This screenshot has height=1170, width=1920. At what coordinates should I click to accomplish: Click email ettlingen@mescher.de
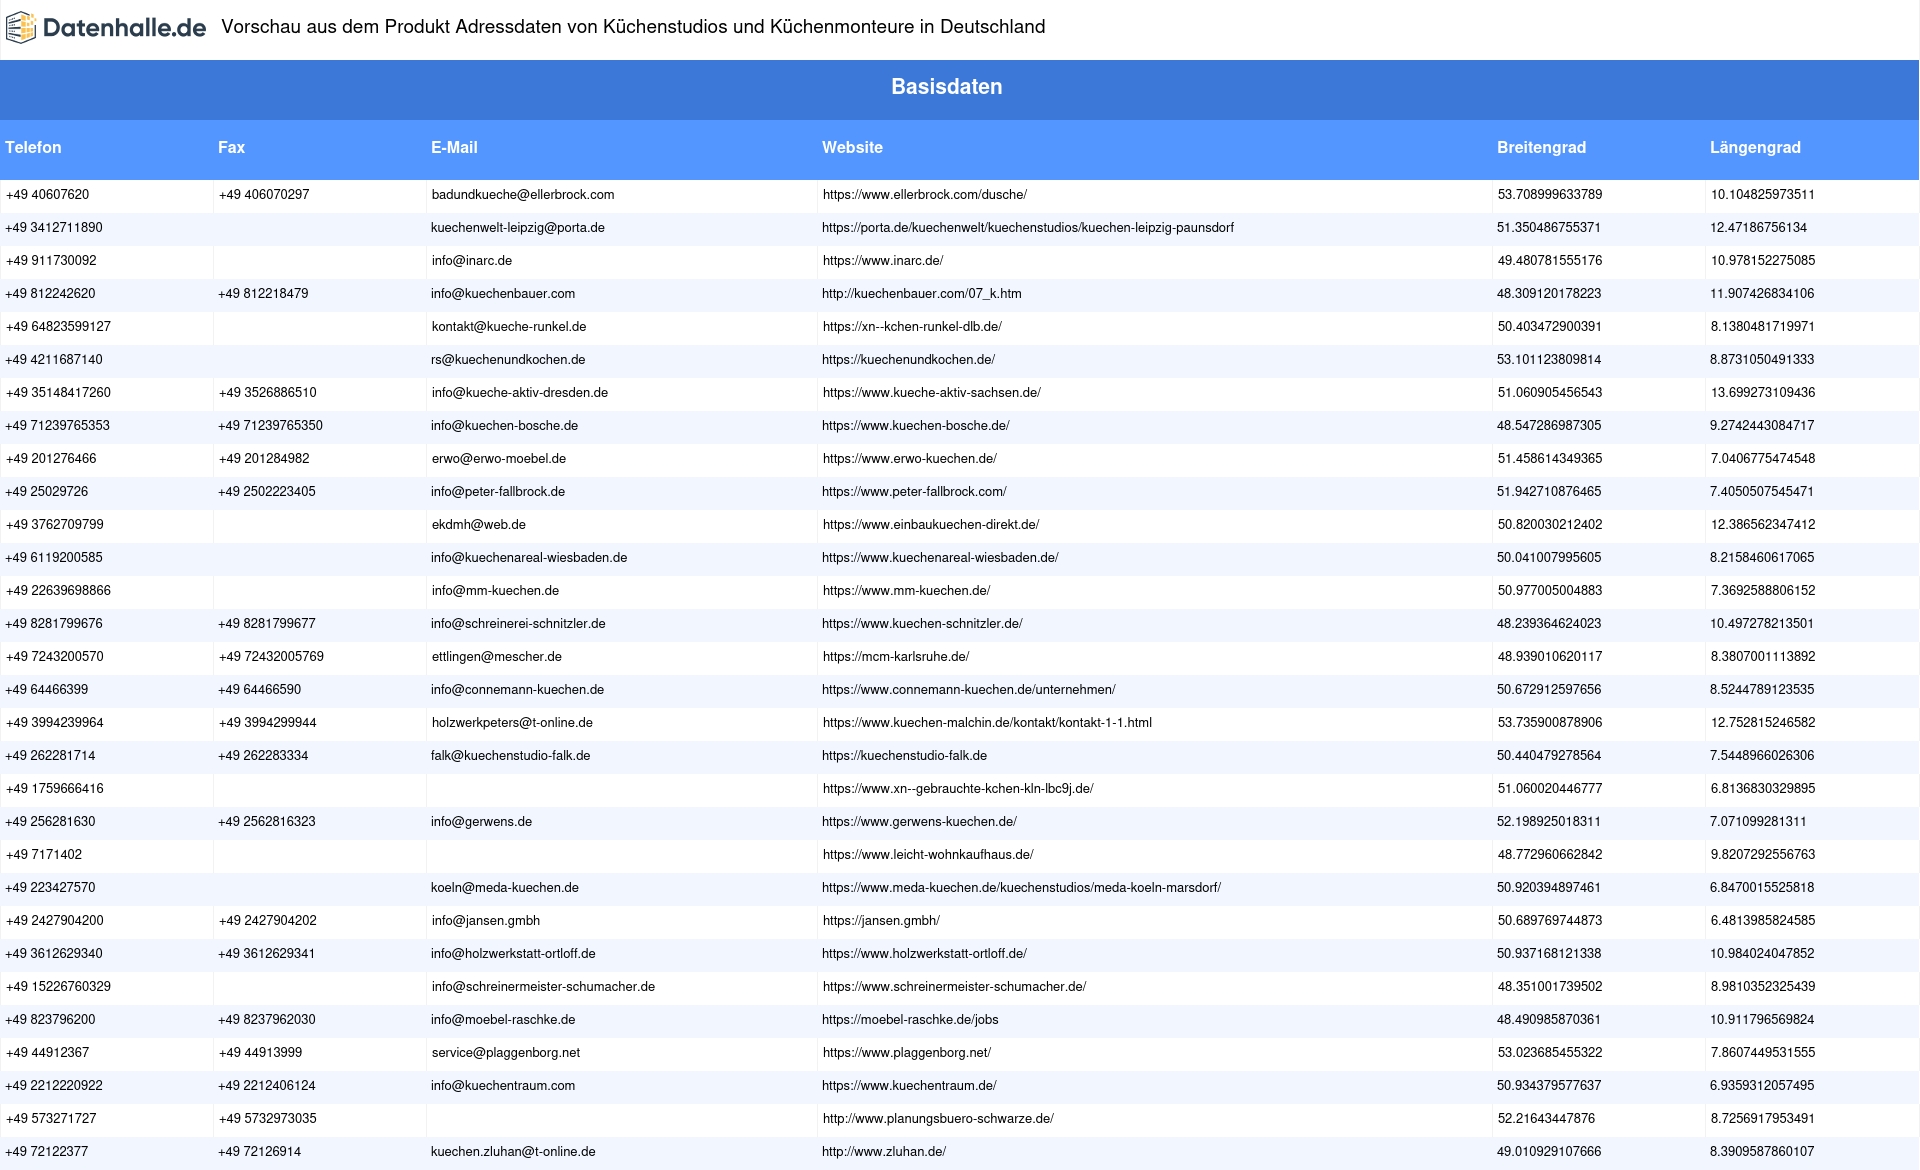(497, 657)
